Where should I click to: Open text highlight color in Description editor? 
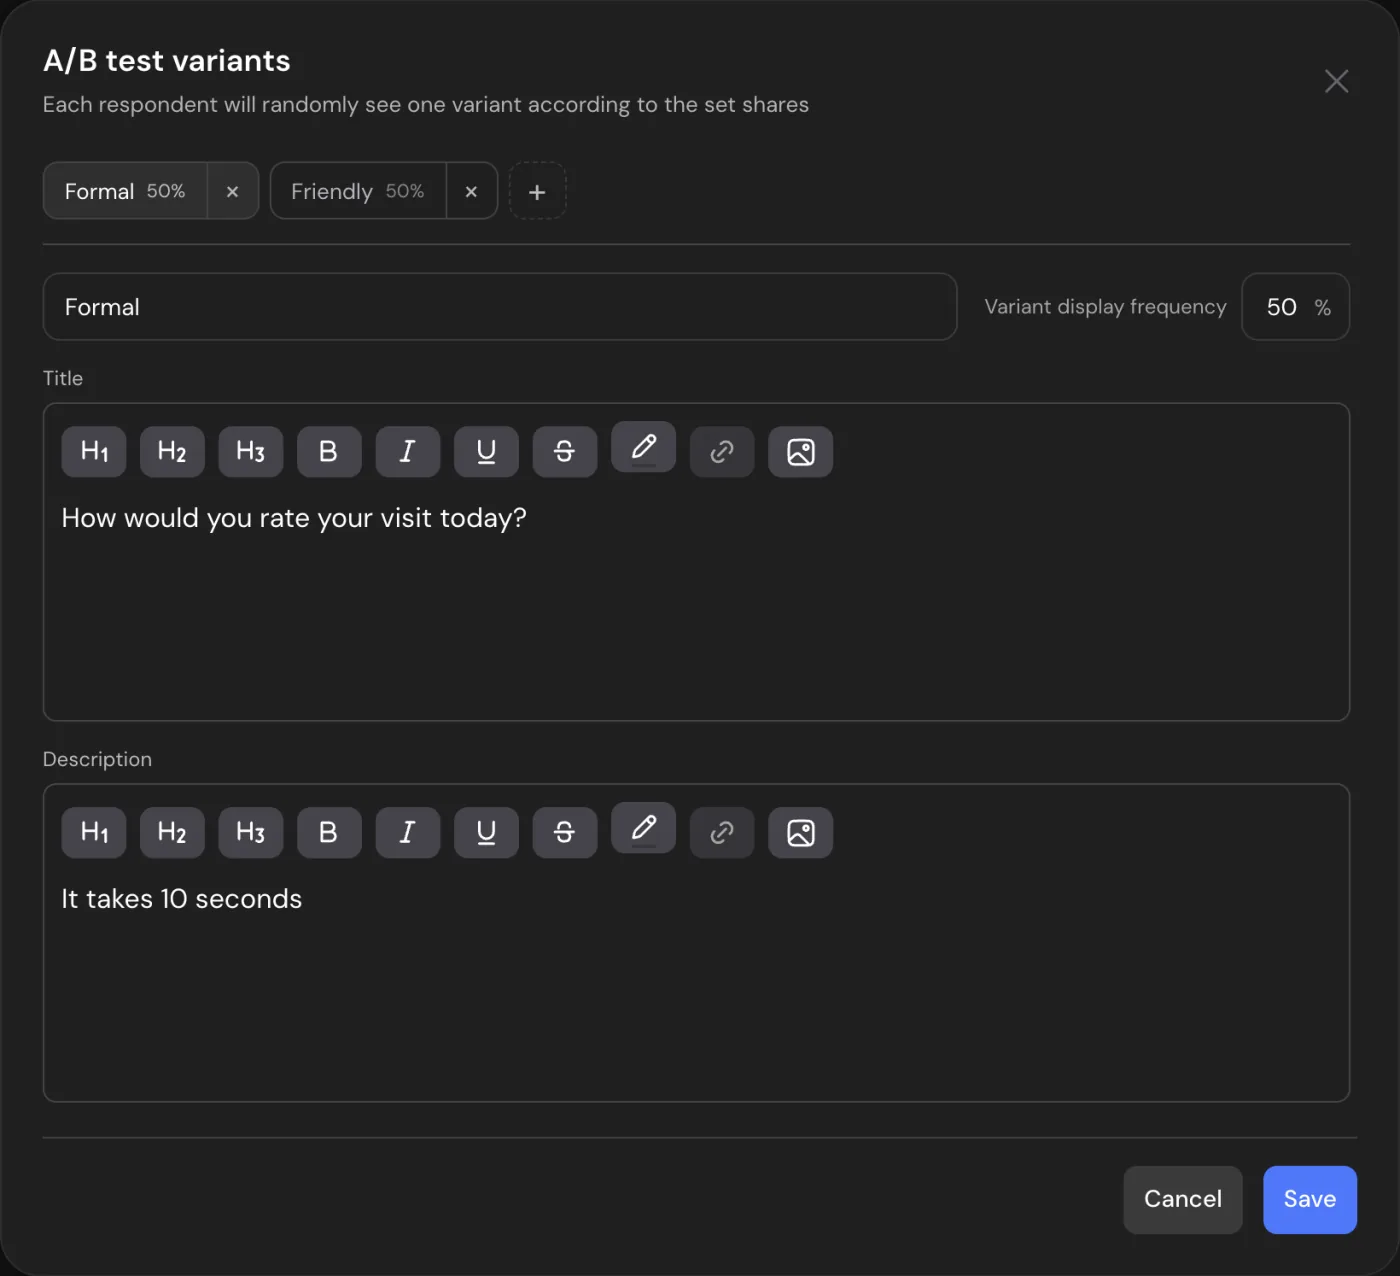click(643, 828)
